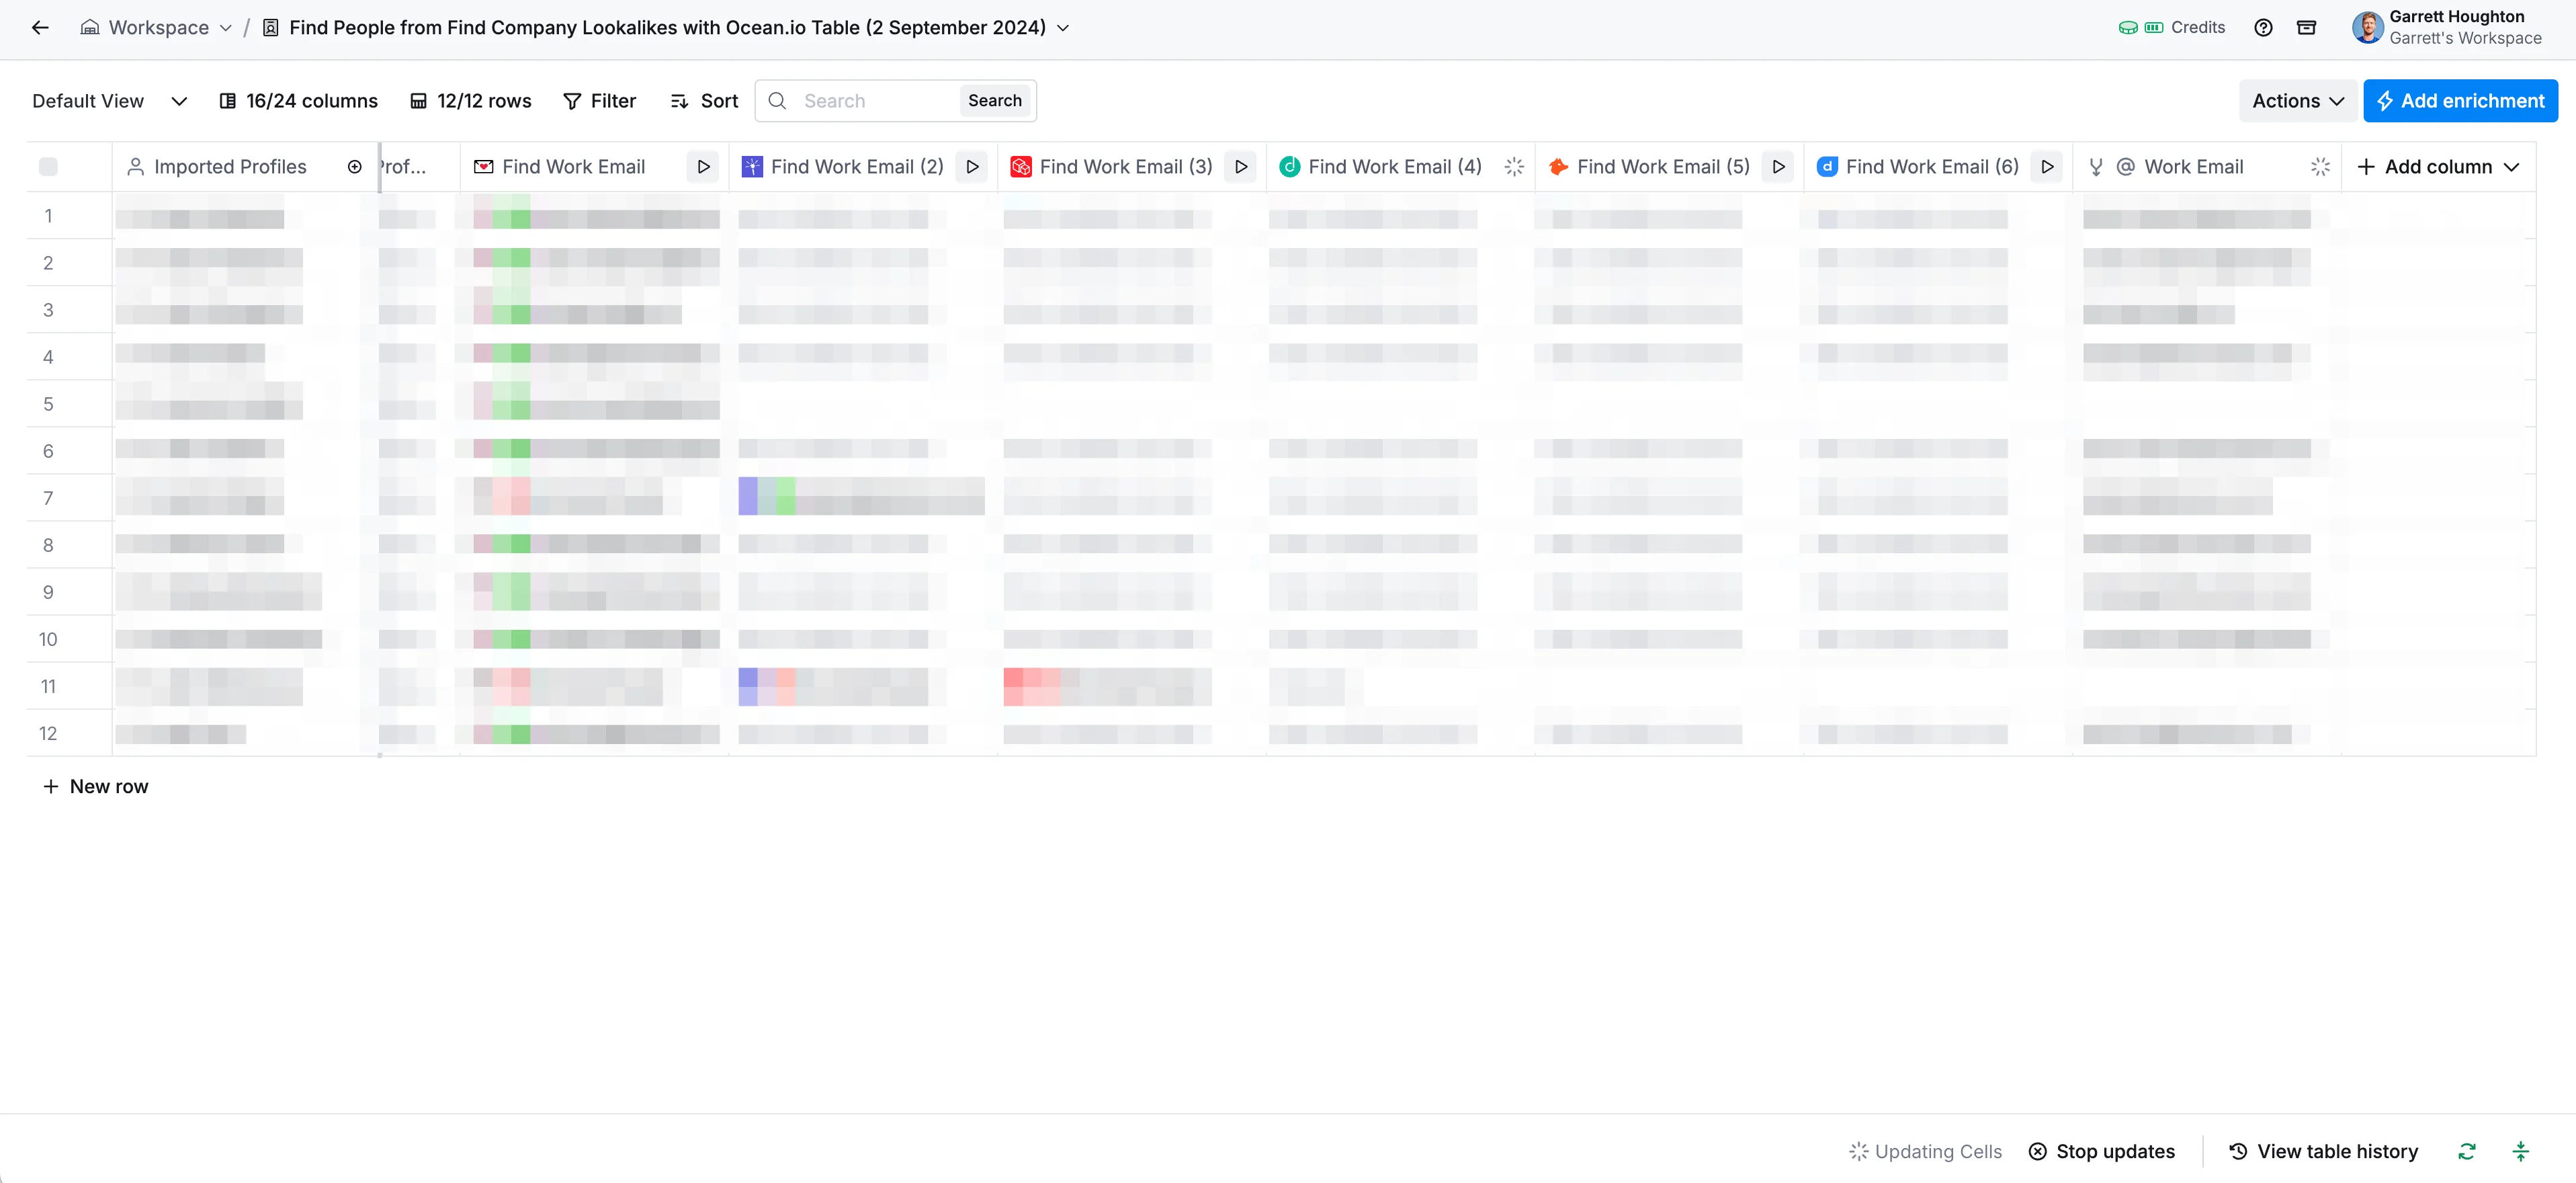Click the Add enrichment button

pos(2460,101)
